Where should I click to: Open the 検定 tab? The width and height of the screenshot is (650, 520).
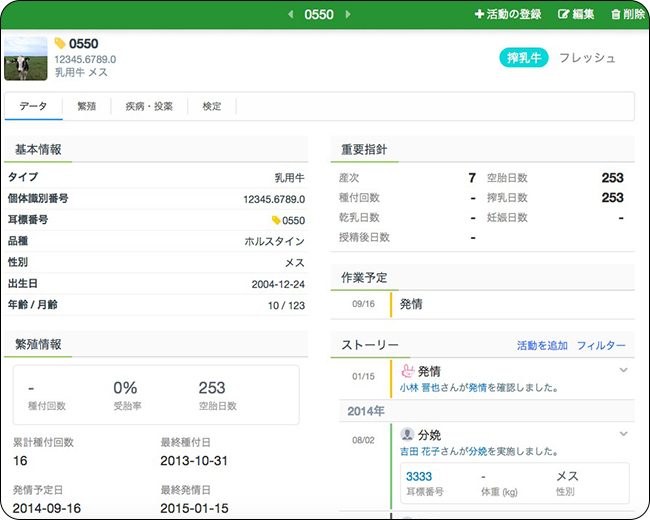[x=212, y=106]
